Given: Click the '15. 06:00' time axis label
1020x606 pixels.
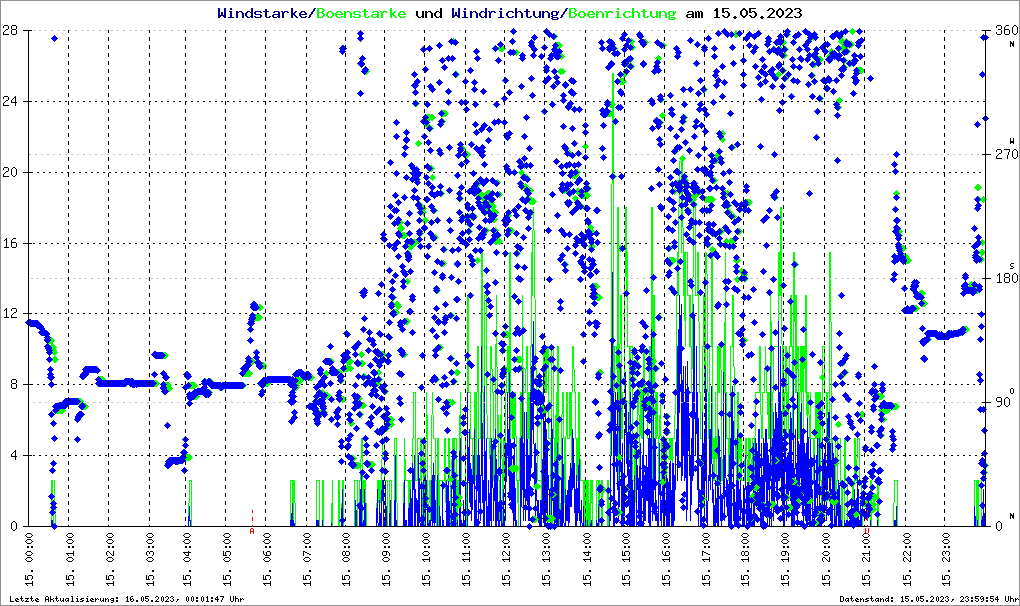Looking at the screenshot, I should point(267,559).
